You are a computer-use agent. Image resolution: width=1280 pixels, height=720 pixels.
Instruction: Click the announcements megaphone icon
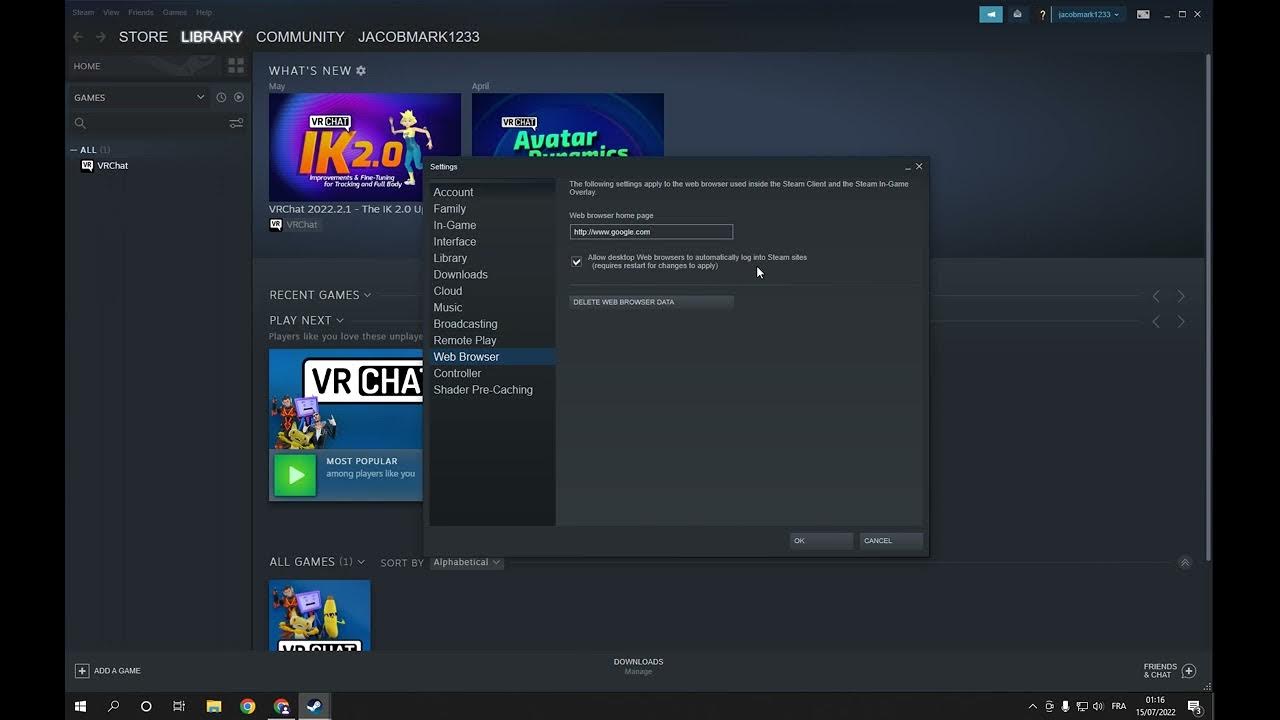[x=991, y=14]
